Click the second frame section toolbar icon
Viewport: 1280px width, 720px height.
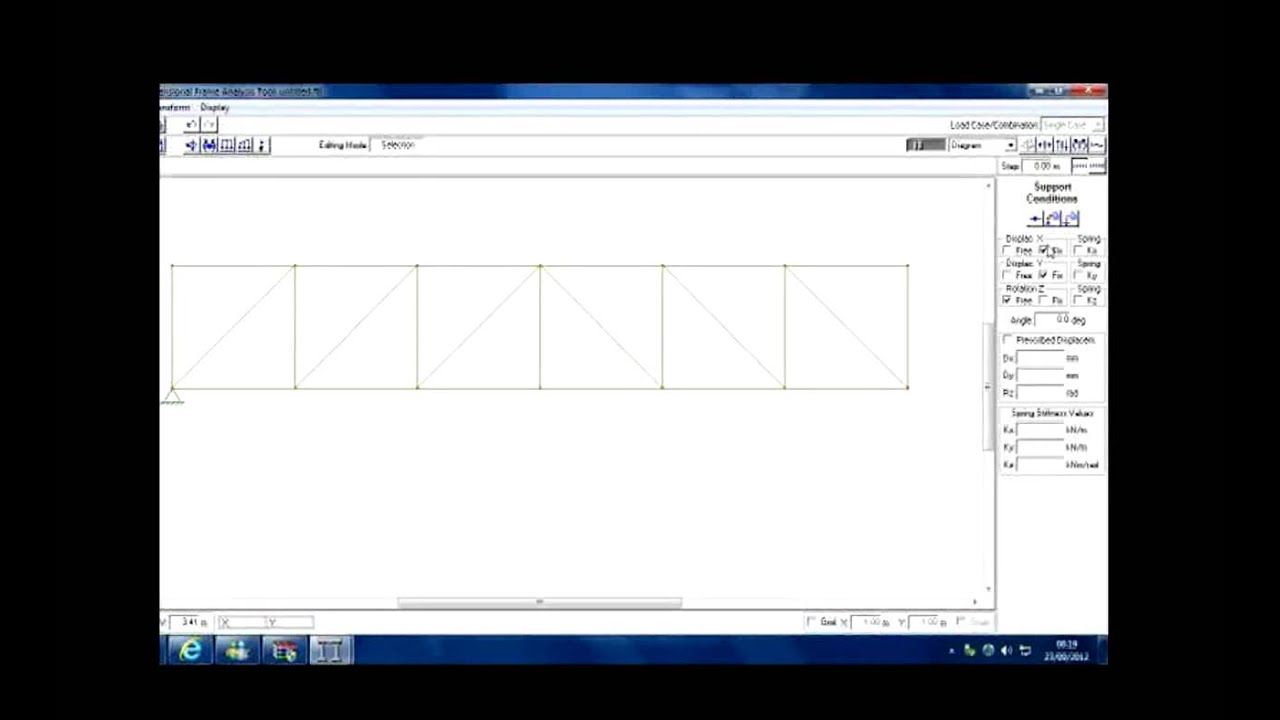(x=245, y=145)
